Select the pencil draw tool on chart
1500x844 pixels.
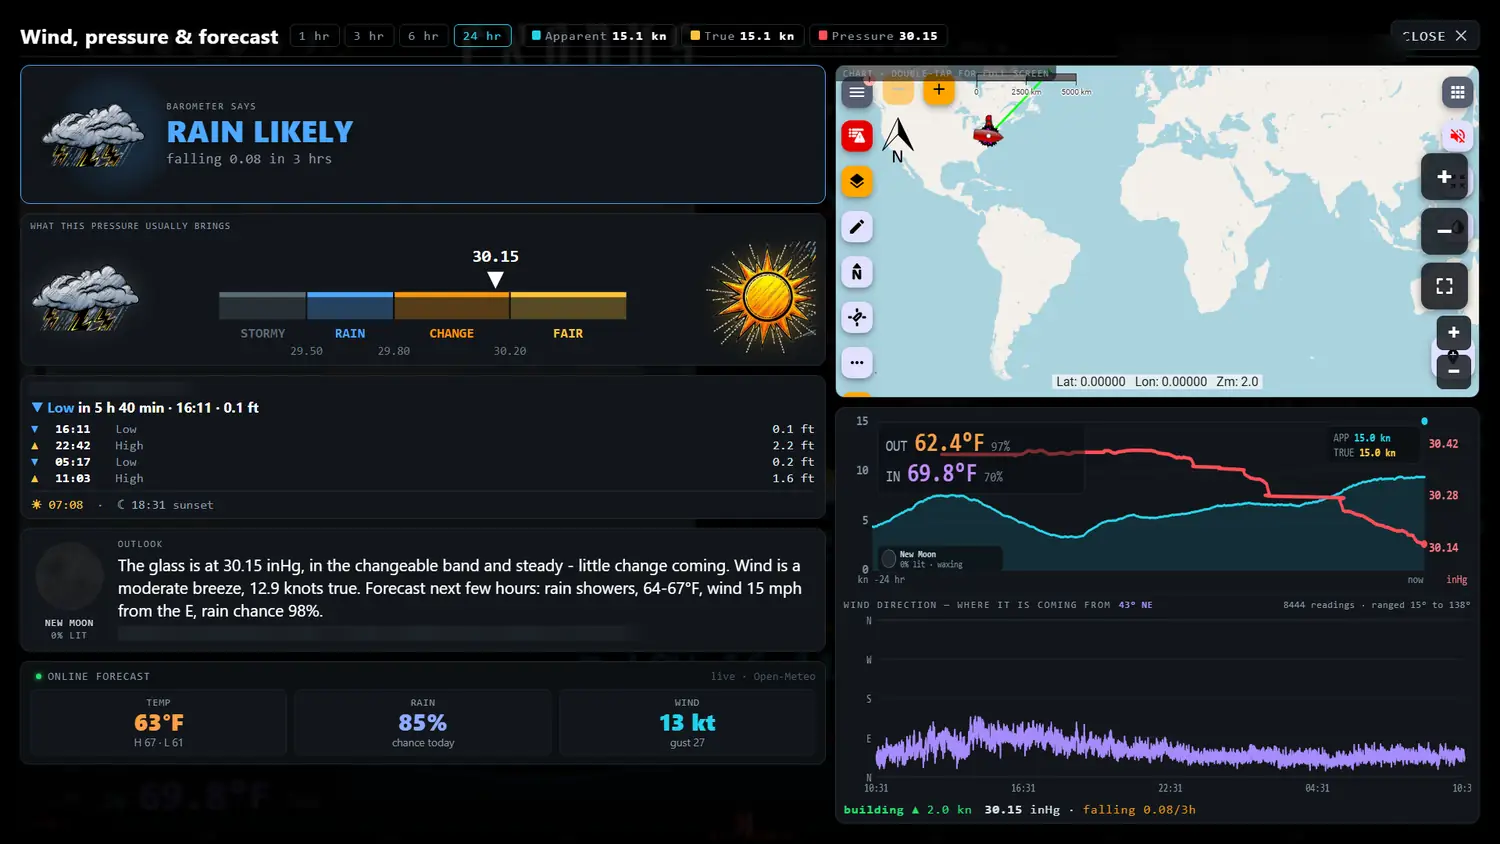[x=857, y=227]
